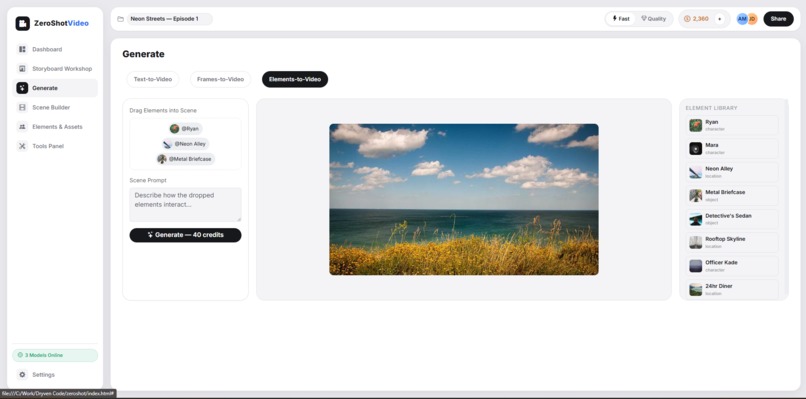Select Neon Alley thumbnail in Element Library
Screen dimensions: 806x399
695,172
